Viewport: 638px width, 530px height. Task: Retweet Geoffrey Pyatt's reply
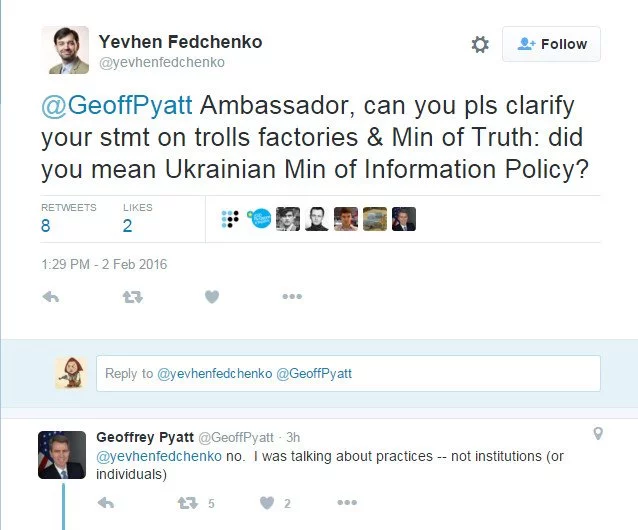pyautogui.click(x=187, y=503)
